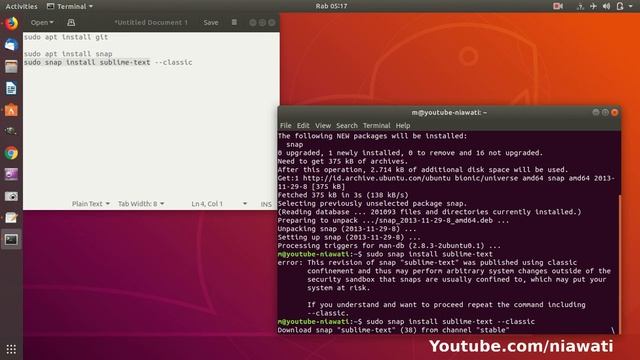This screenshot has height=360, width=640.
Task: Click the battery icon in system tray
Action: tap(620, 6)
